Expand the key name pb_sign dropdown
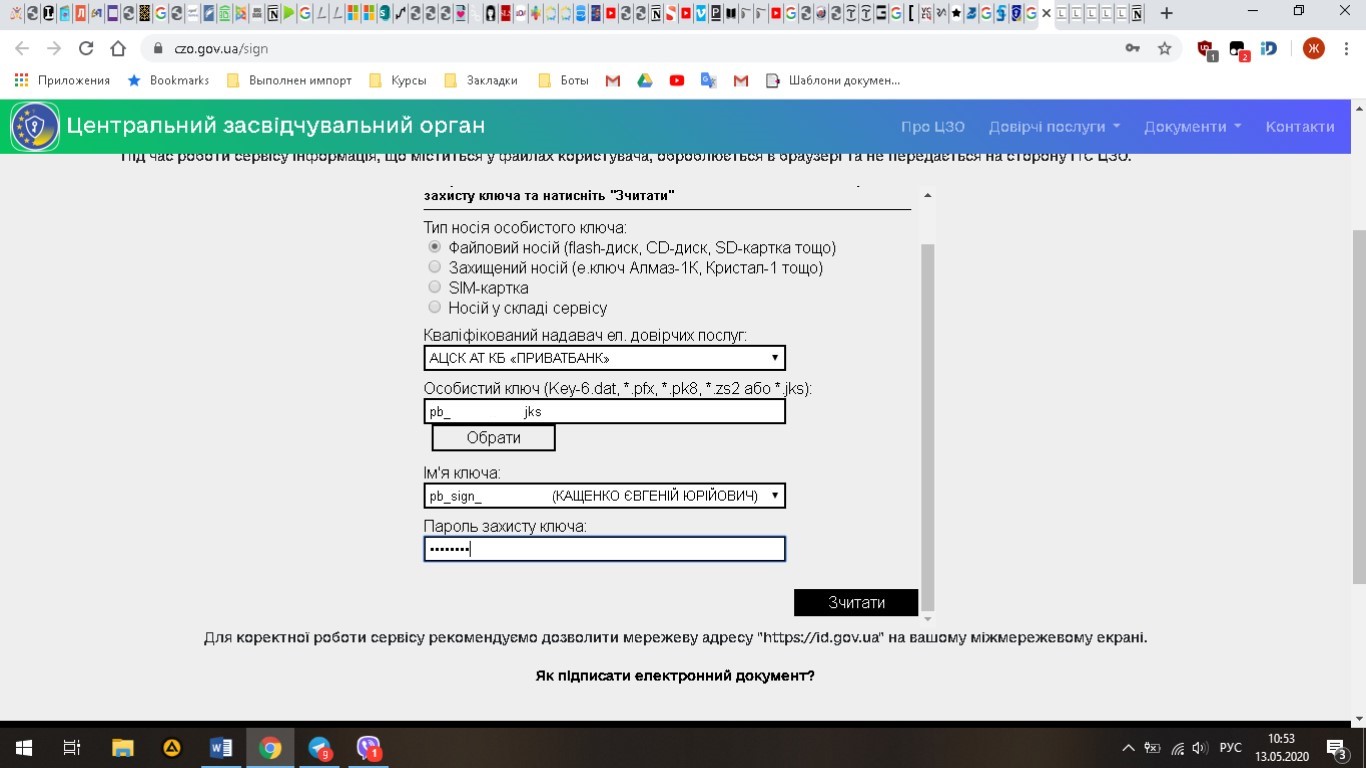This screenshot has height=768, width=1366. click(x=604, y=496)
